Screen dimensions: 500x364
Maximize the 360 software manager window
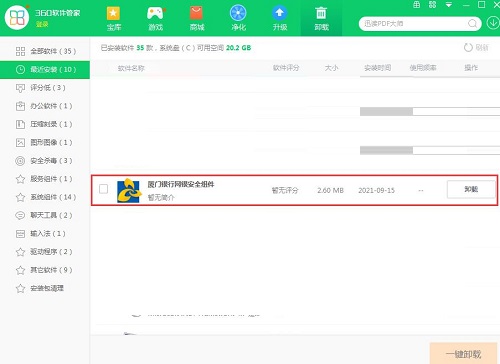coord(481,5)
